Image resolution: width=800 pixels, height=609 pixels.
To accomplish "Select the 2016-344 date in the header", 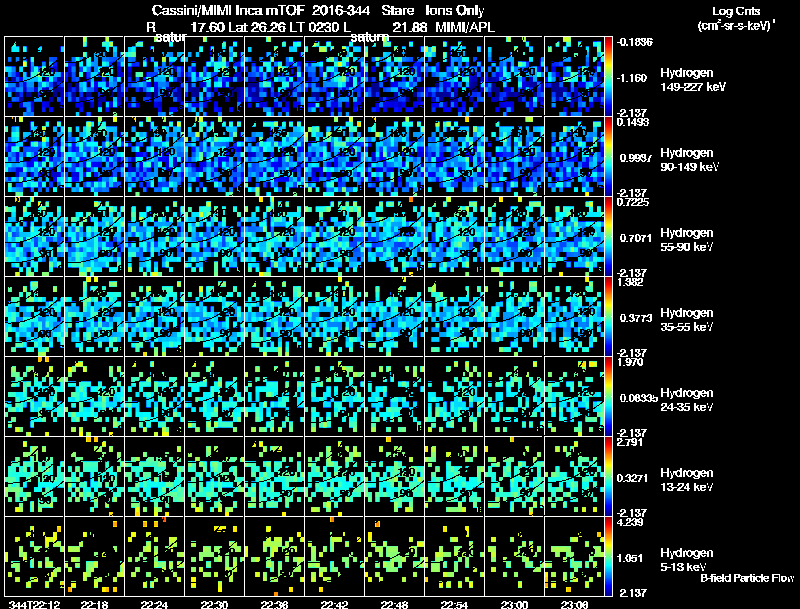I will (340, 11).
